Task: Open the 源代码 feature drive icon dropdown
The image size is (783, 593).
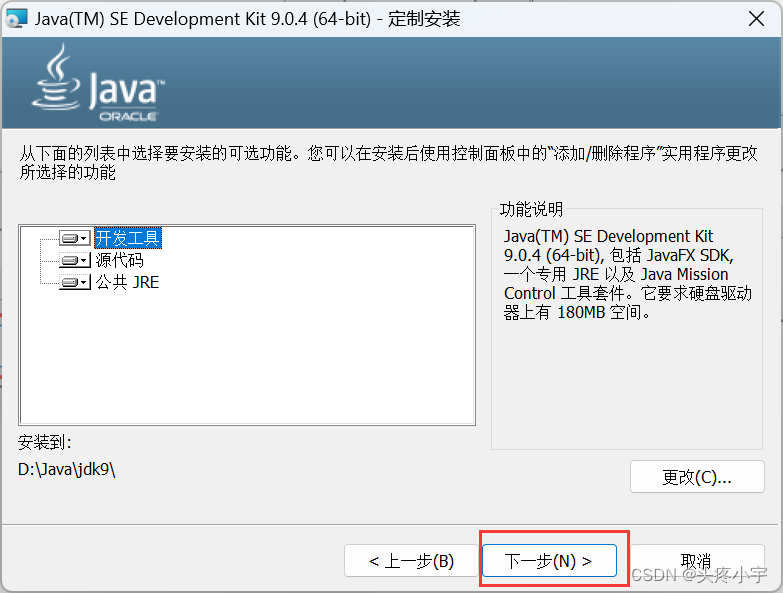Action: pyautogui.click(x=75, y=260)
